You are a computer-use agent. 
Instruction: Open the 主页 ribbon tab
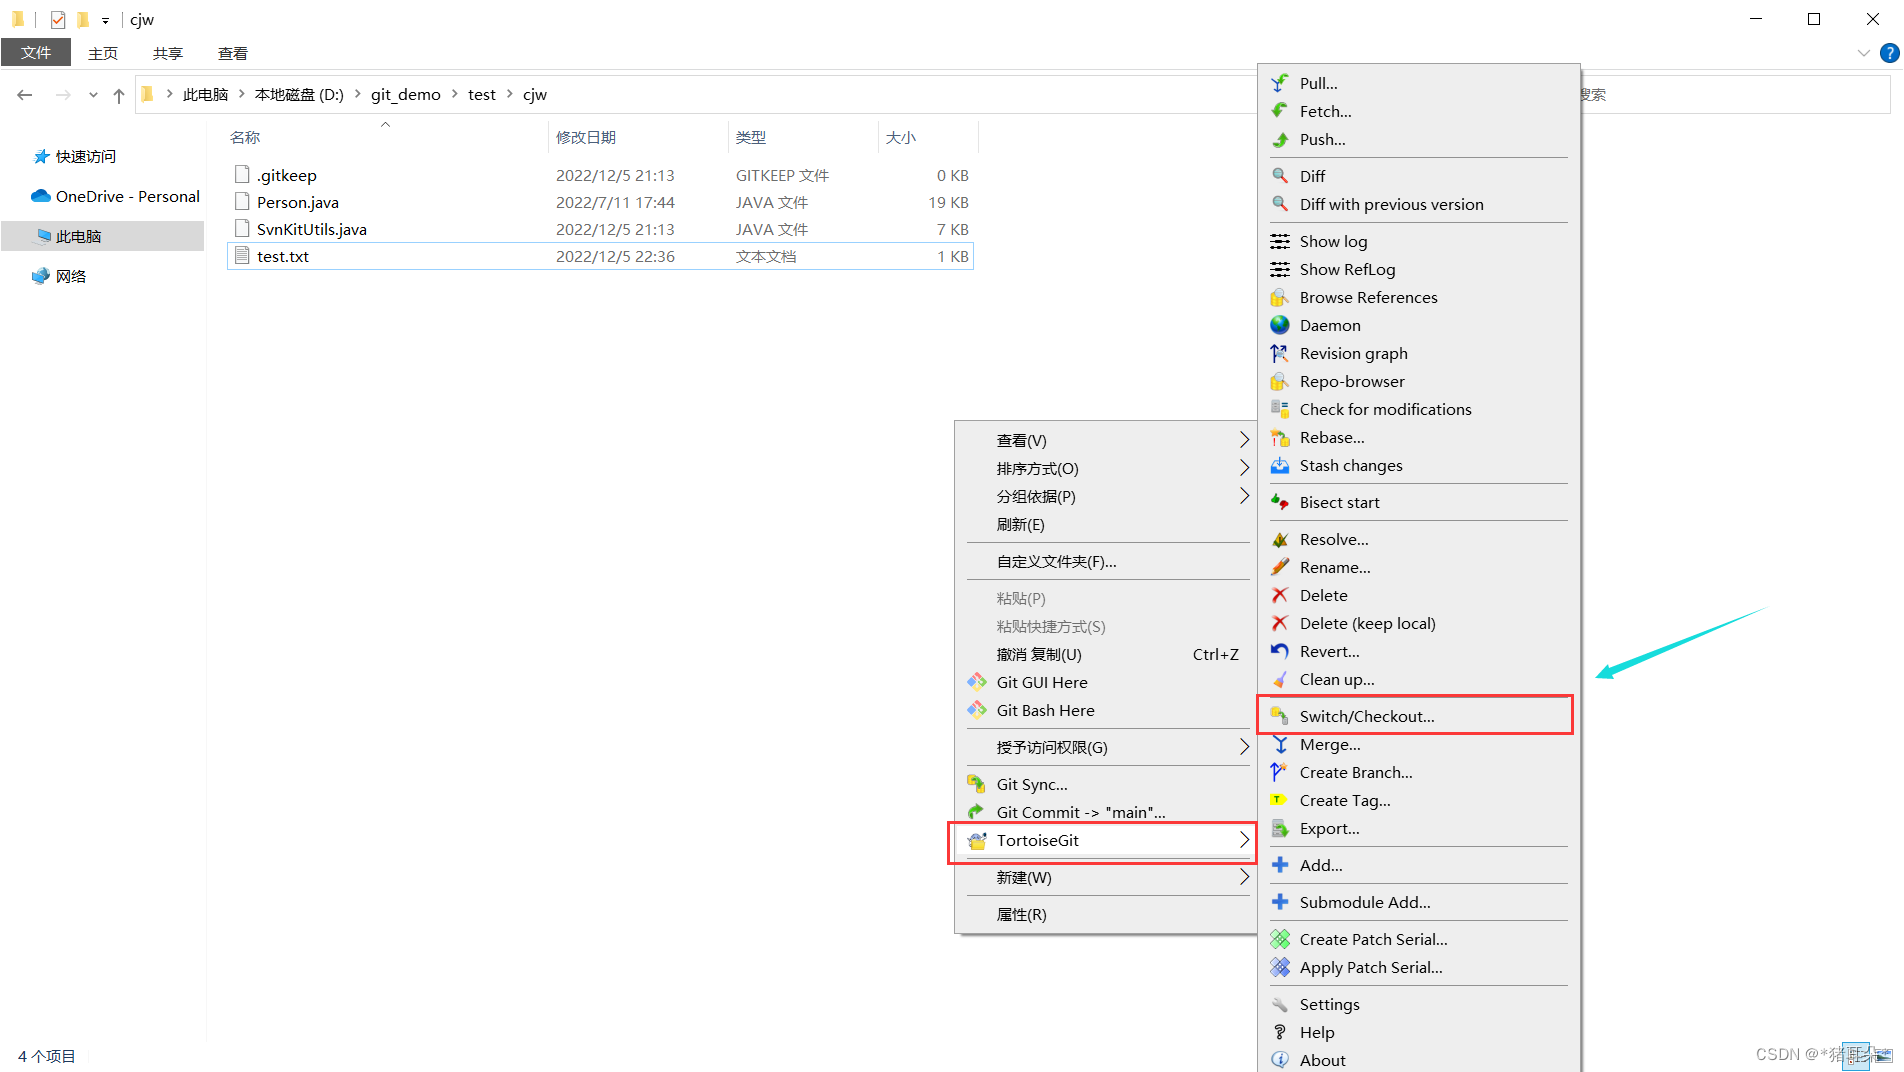coord(103,53)
